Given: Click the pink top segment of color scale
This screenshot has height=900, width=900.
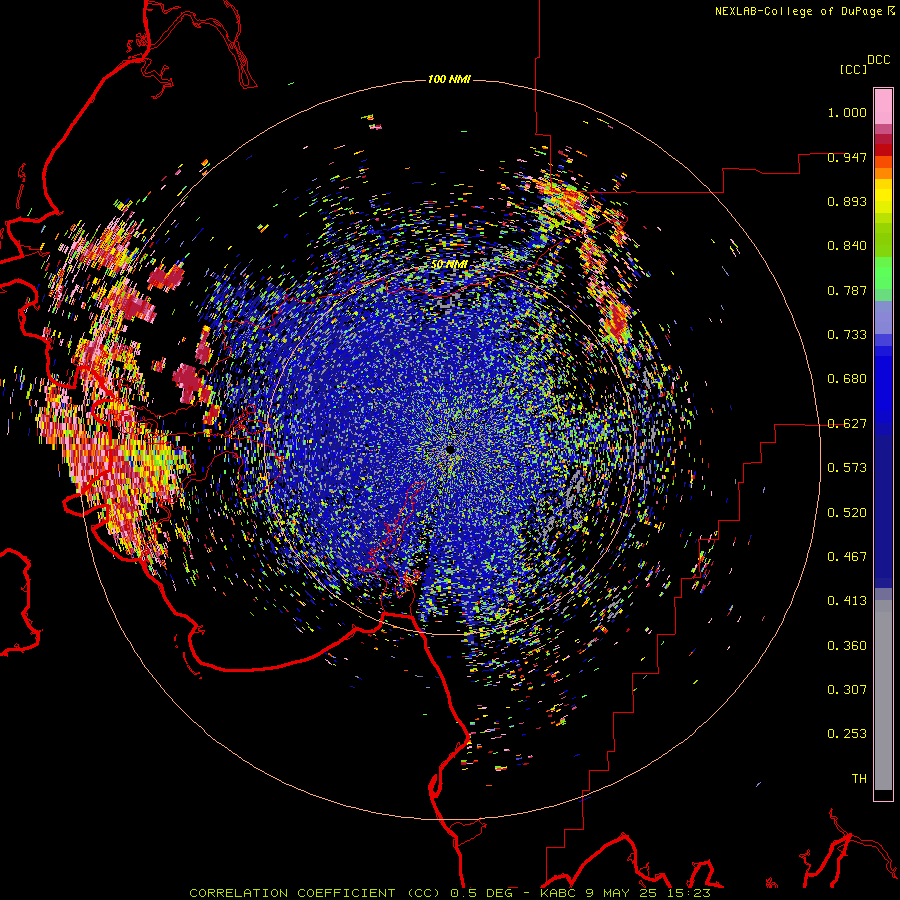Looking at the screenshot, I should 883,106.
